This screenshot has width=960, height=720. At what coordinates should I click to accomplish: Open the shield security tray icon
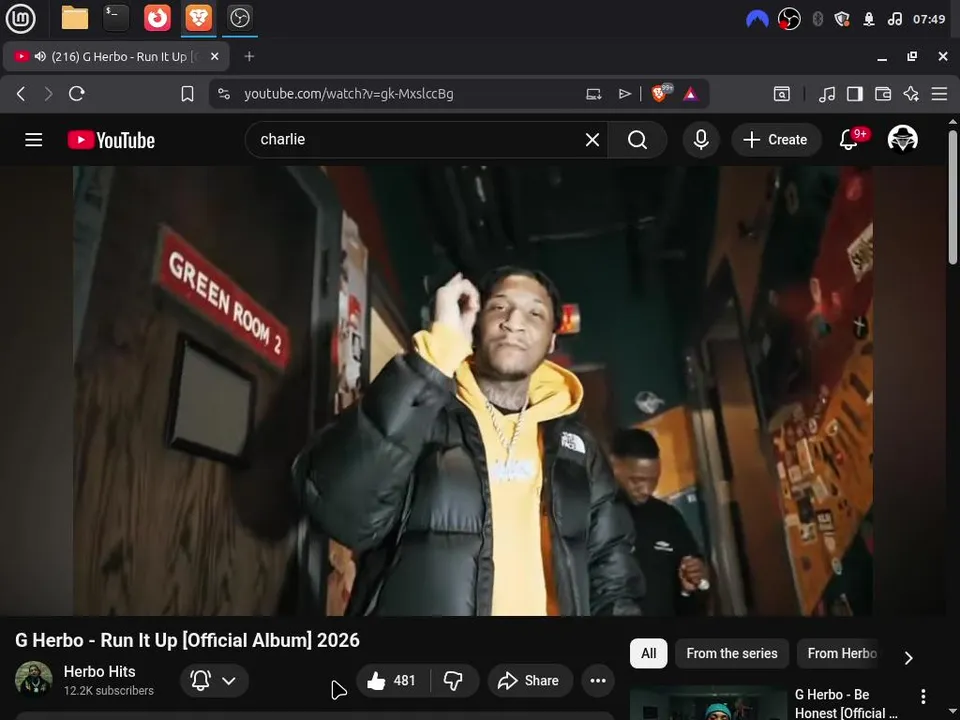pos(842,19)
